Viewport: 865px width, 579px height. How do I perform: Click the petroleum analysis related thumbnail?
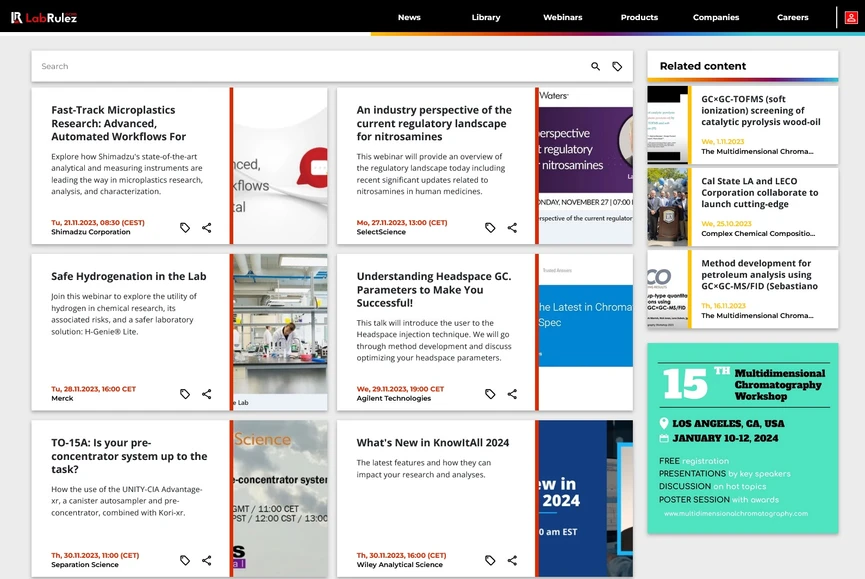point(668,289)
